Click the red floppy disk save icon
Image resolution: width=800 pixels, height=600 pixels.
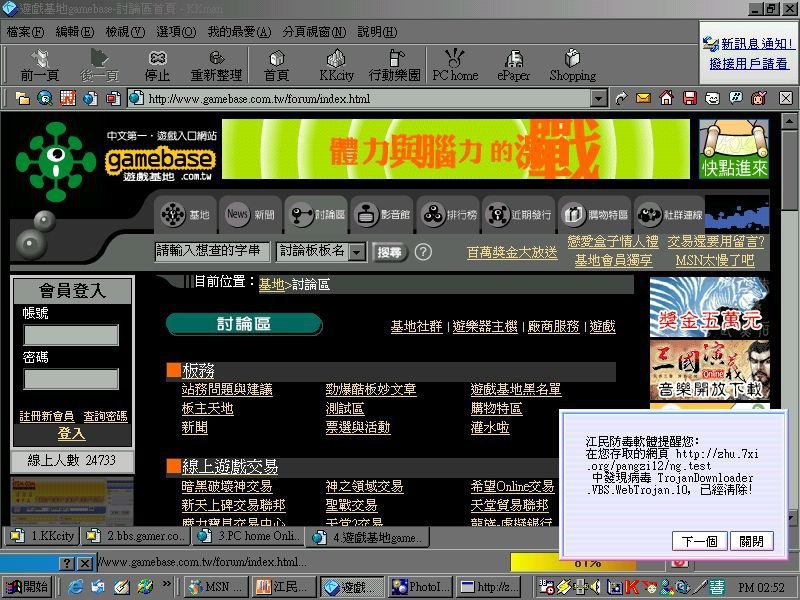[689, 98]
